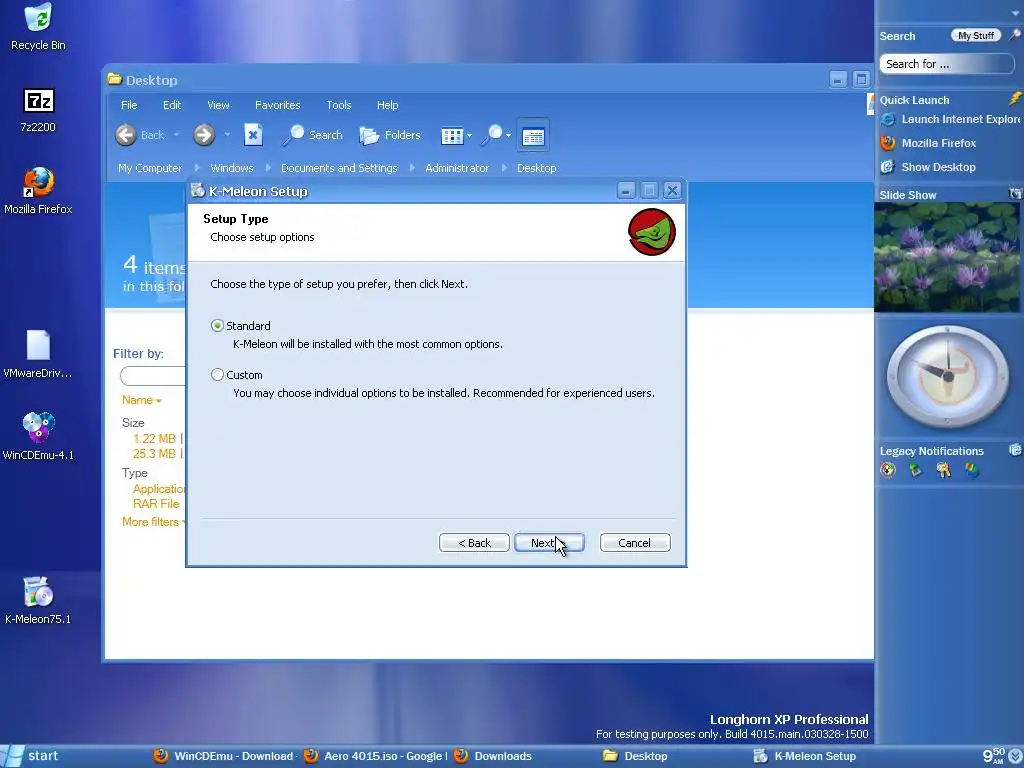Click the preview pane toolbar icon

pyautogui.click(x=533, y=136)
